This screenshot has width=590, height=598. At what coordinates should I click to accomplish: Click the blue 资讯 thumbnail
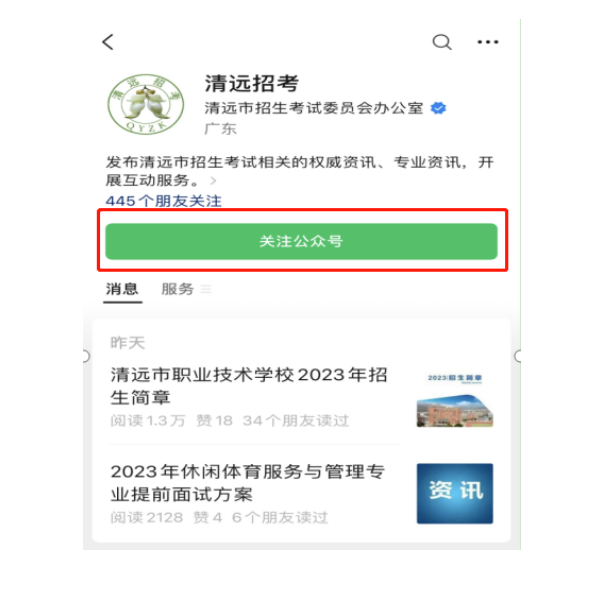(x=455, y=494)
